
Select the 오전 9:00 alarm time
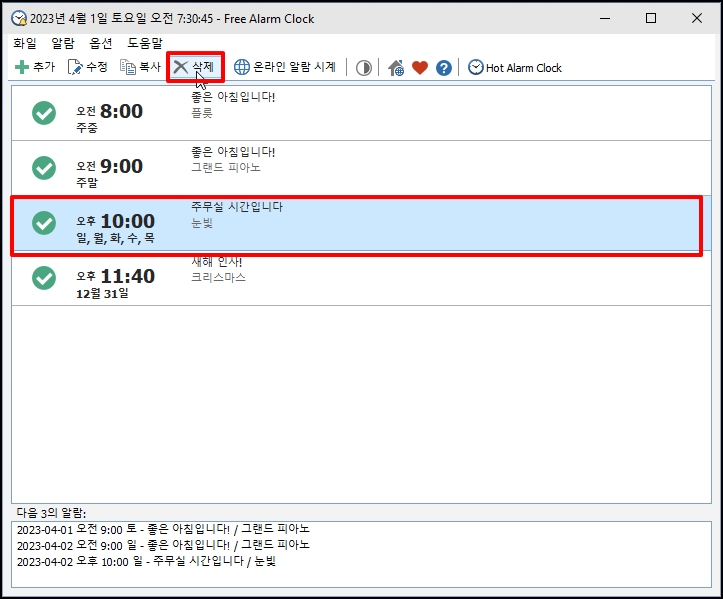point(110,166)
